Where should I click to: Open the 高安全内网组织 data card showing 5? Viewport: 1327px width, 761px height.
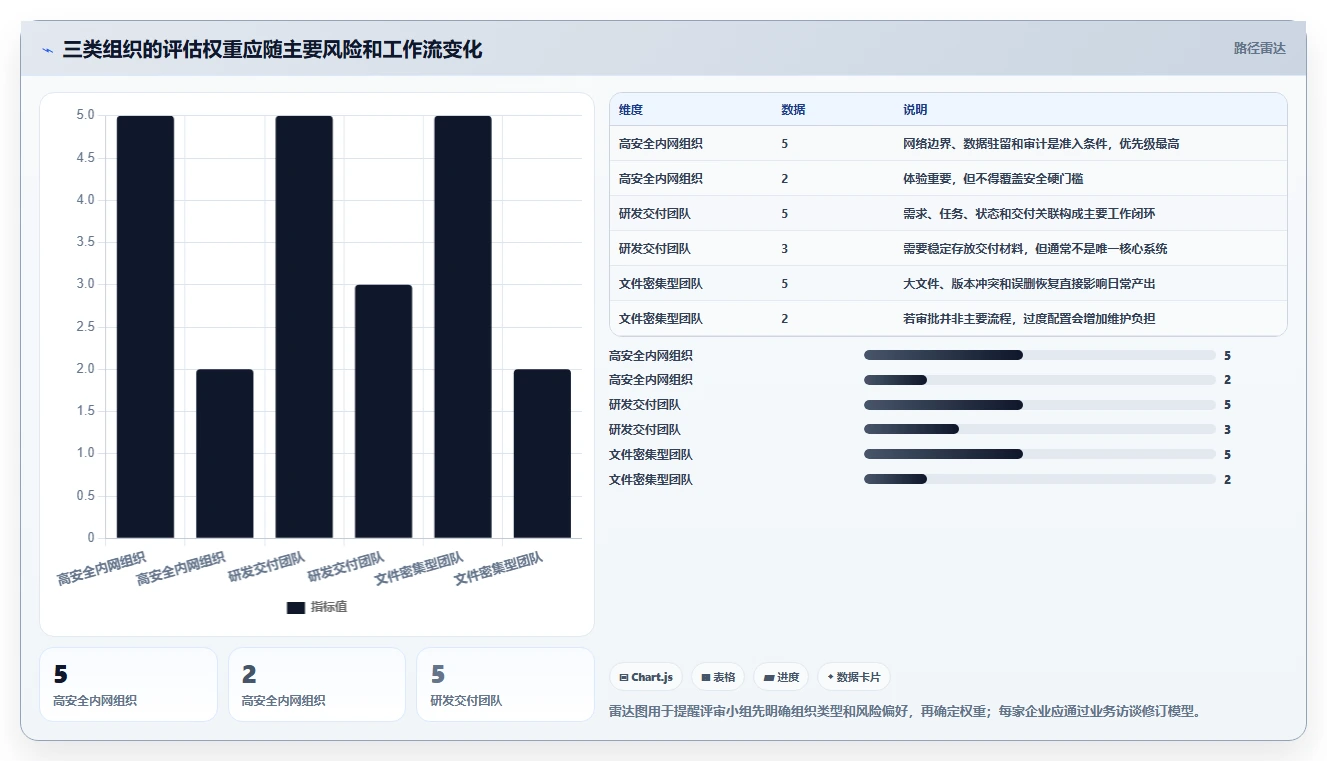128,684
